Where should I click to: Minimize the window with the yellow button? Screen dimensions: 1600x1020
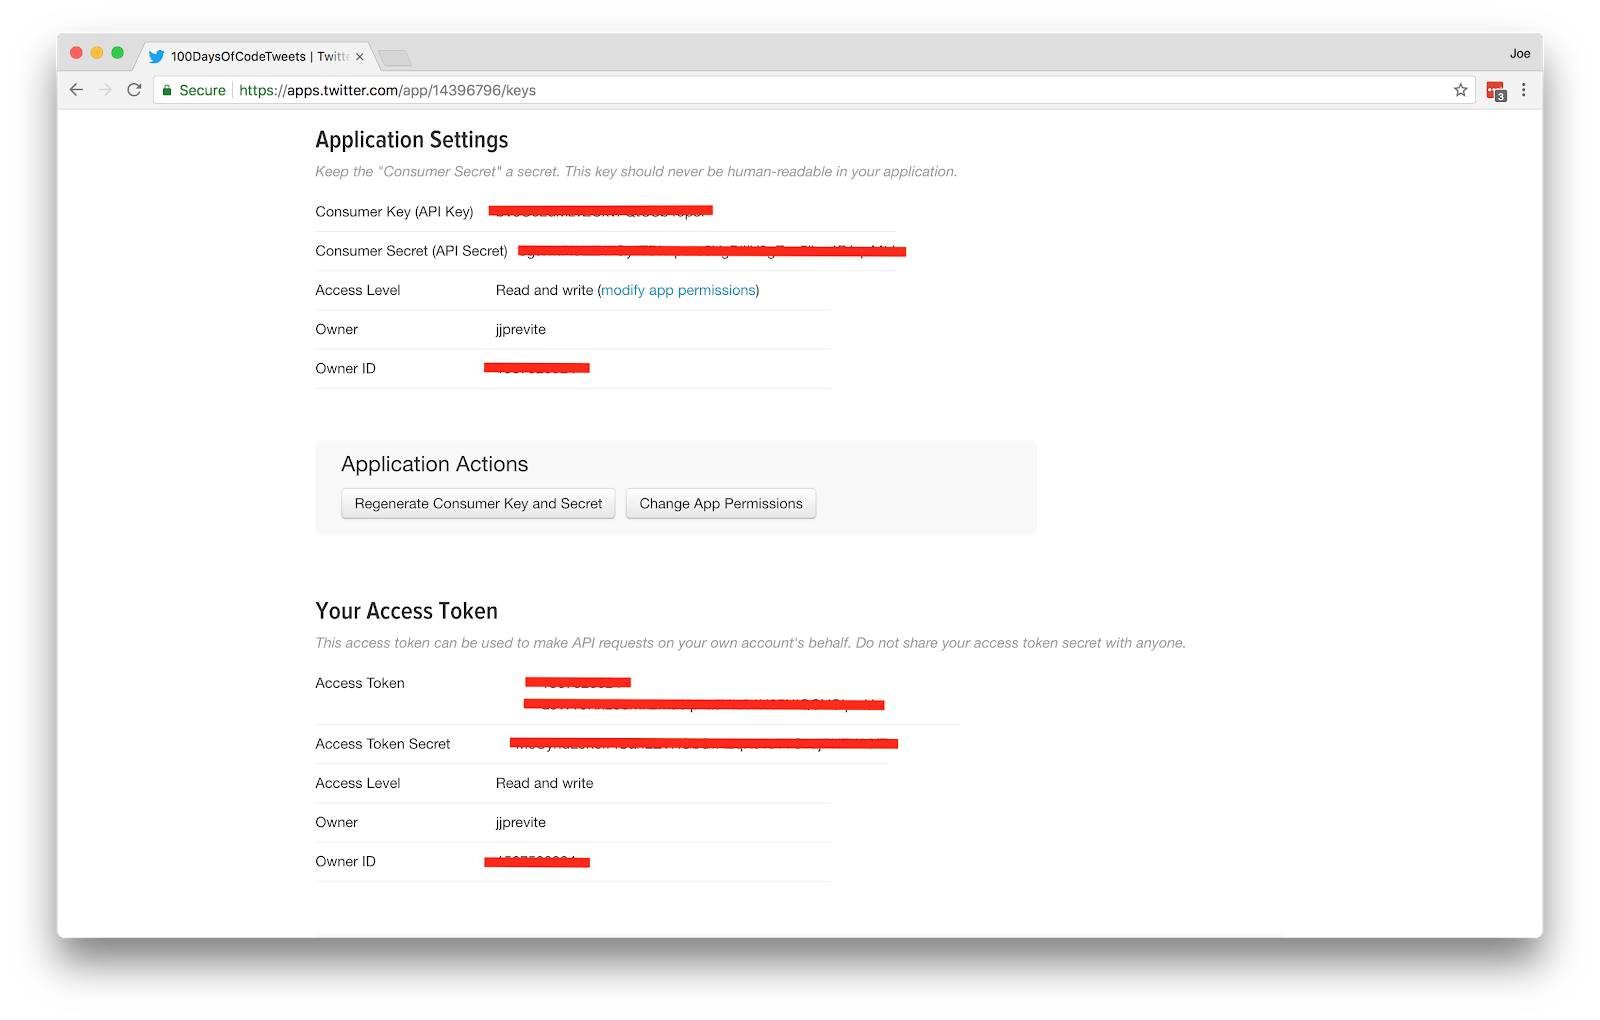coord(97,53)
